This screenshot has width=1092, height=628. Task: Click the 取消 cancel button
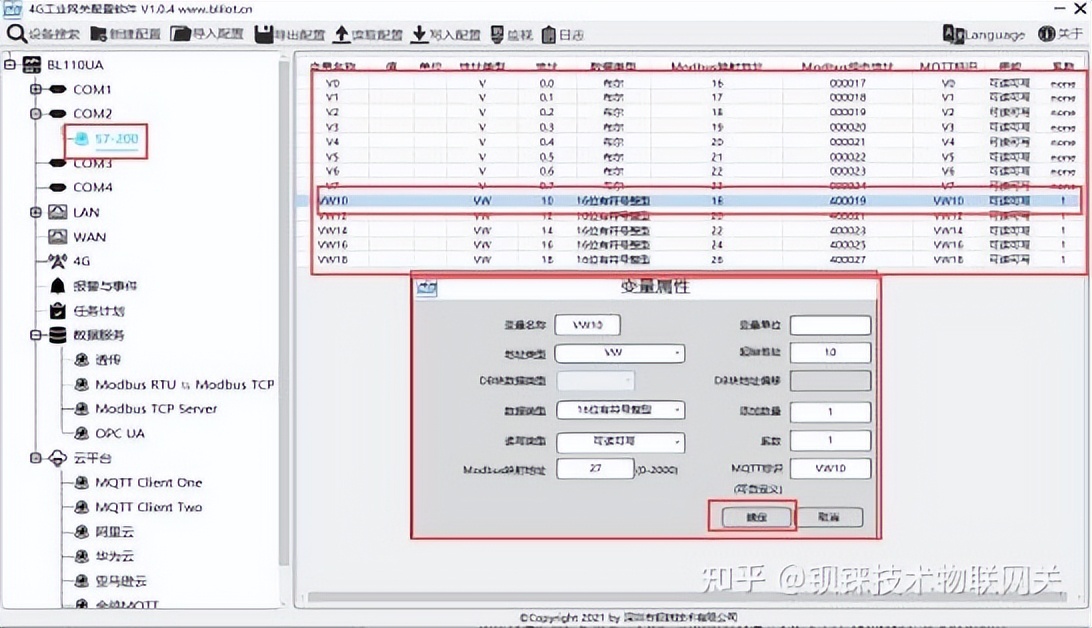[x=829, y=516]
